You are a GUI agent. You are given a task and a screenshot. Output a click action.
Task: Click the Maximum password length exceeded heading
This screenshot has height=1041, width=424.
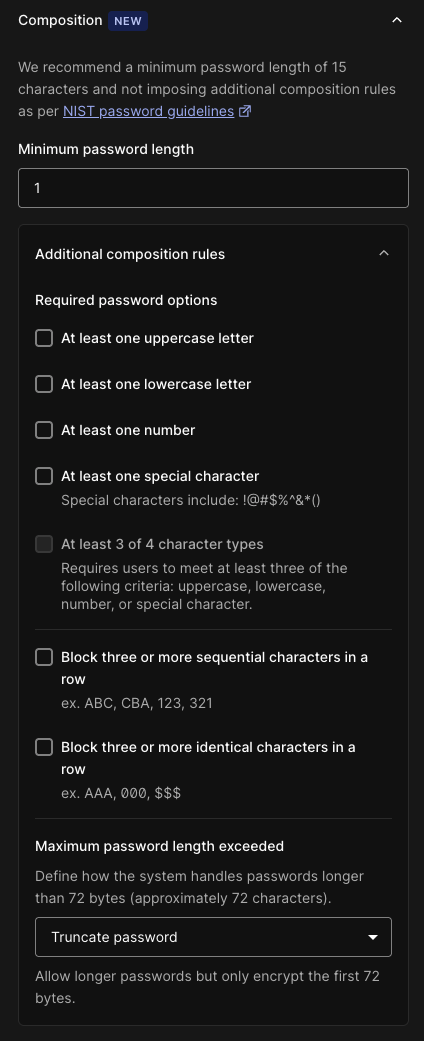(159, 846)
